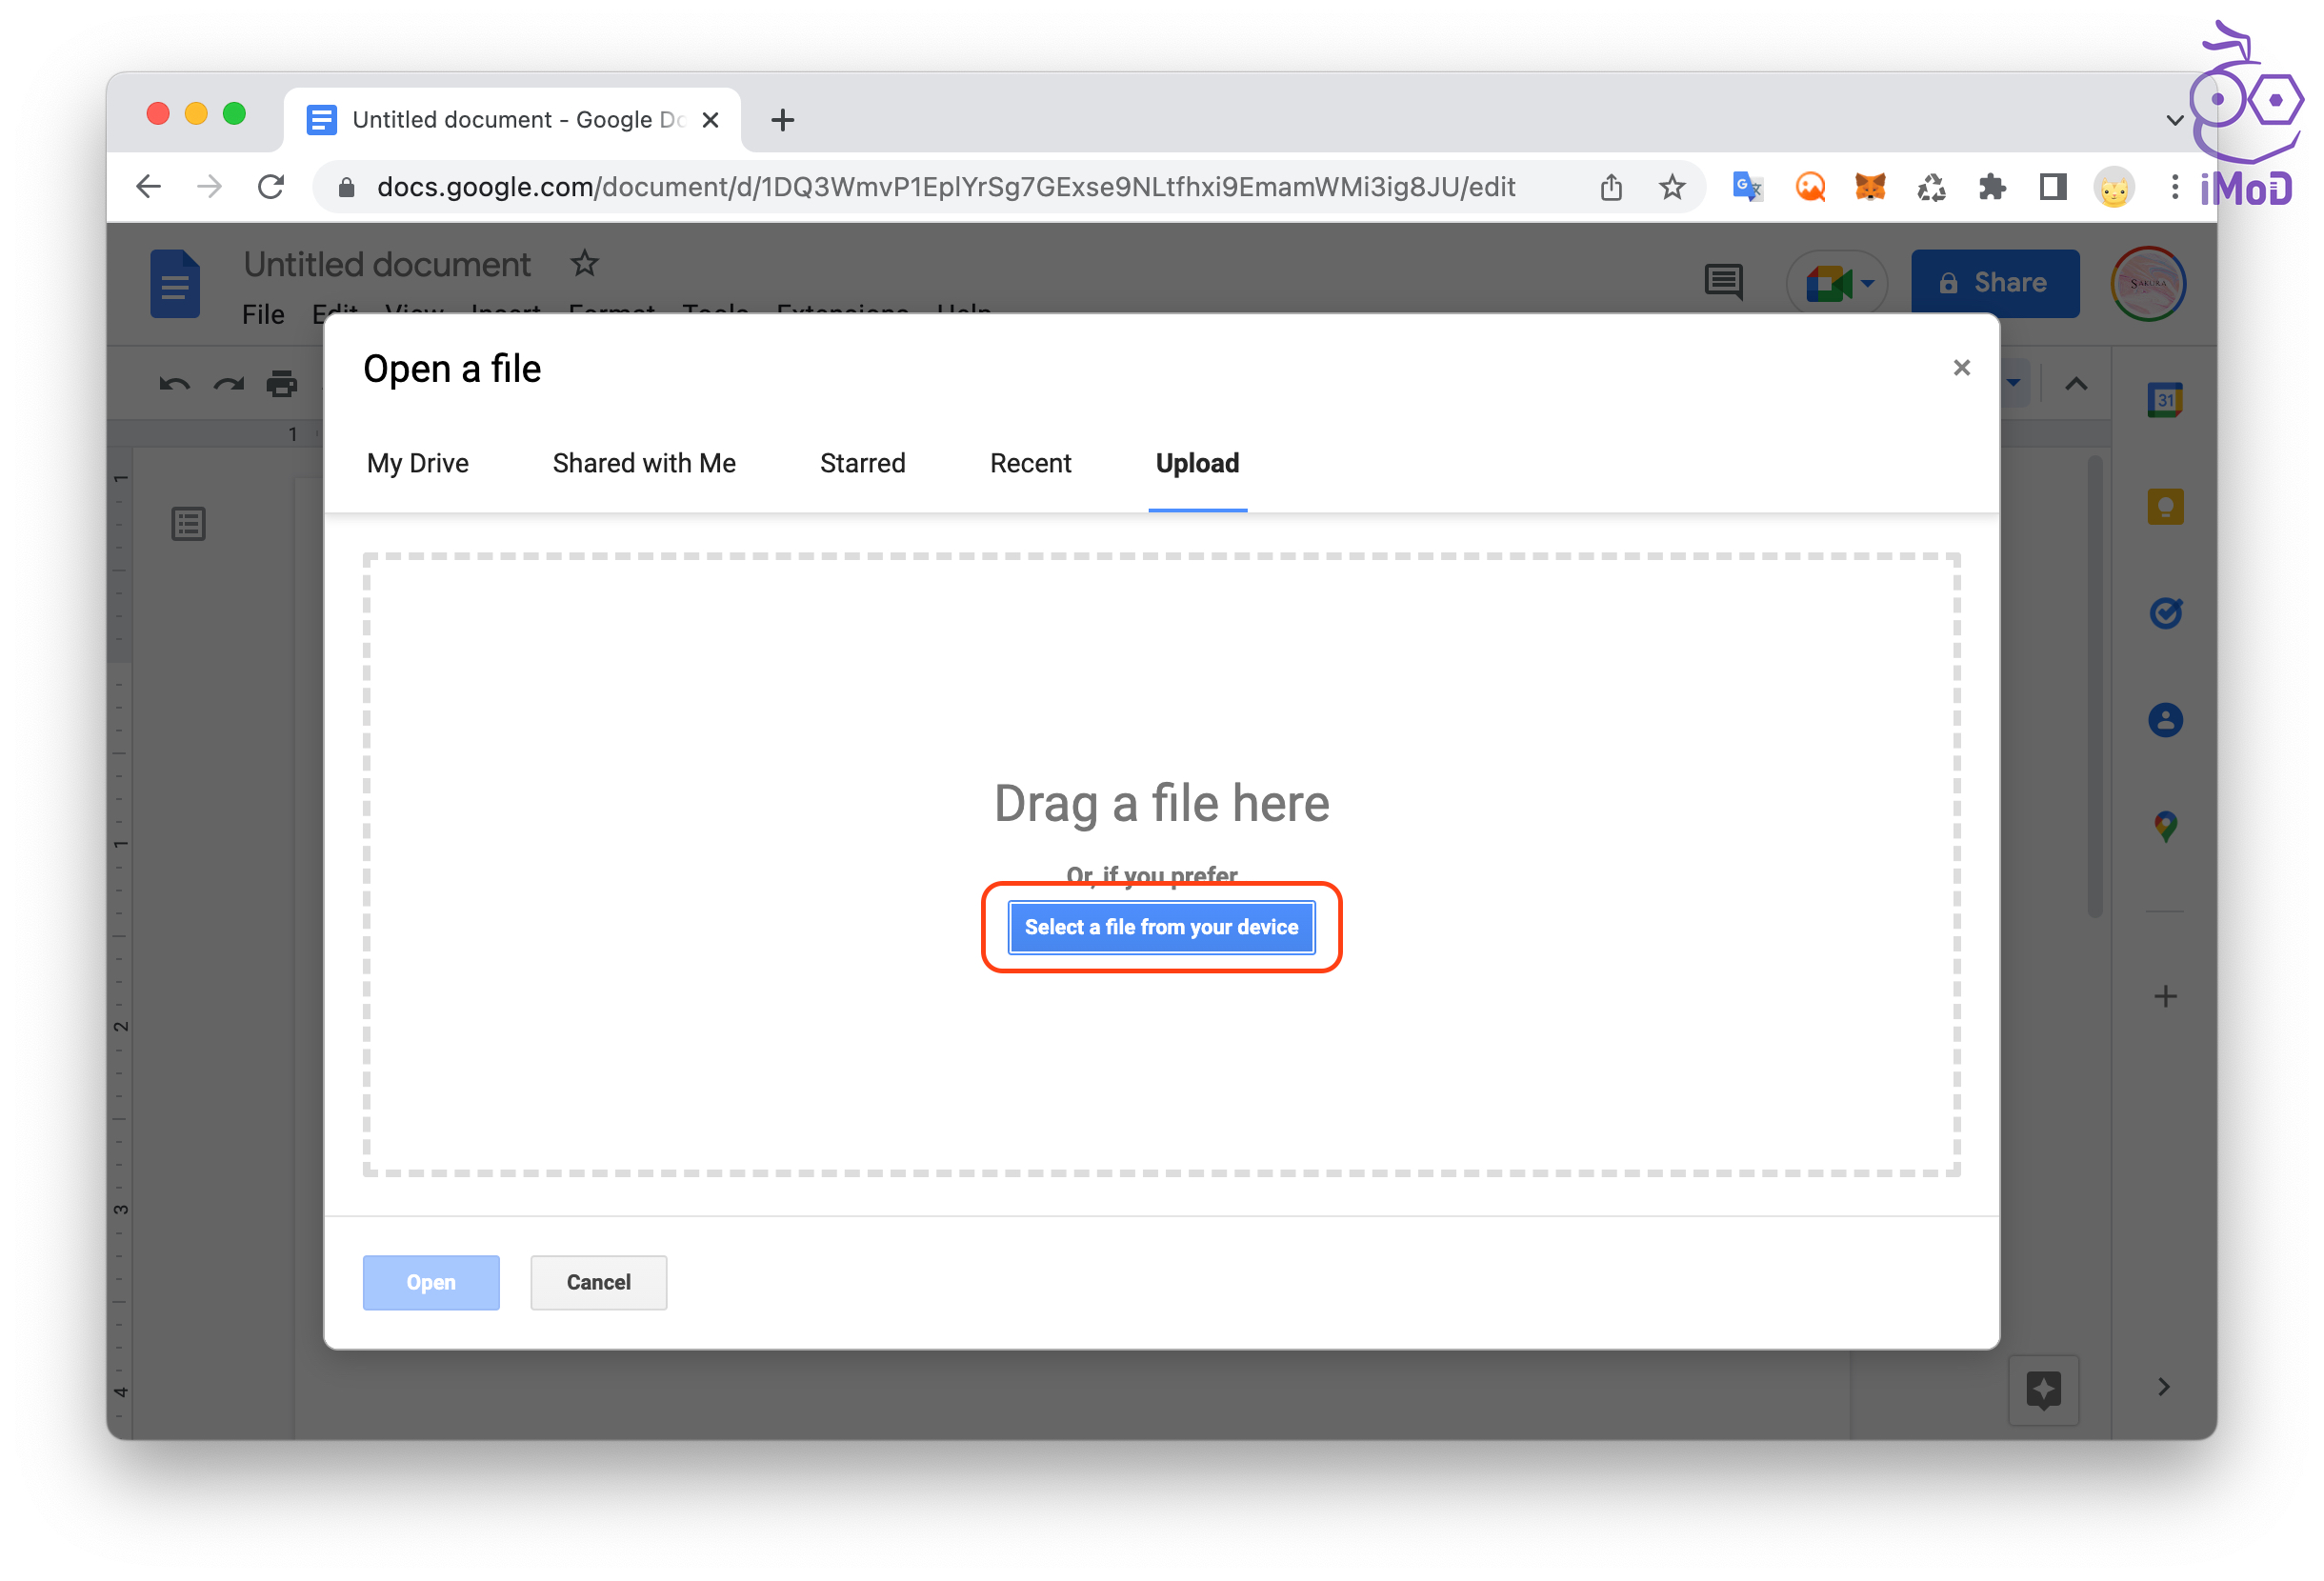The width and height of the screenshot is (2324, 1581).
Task: Bookmark this page with the star icon
Action: click(1672, 187)
